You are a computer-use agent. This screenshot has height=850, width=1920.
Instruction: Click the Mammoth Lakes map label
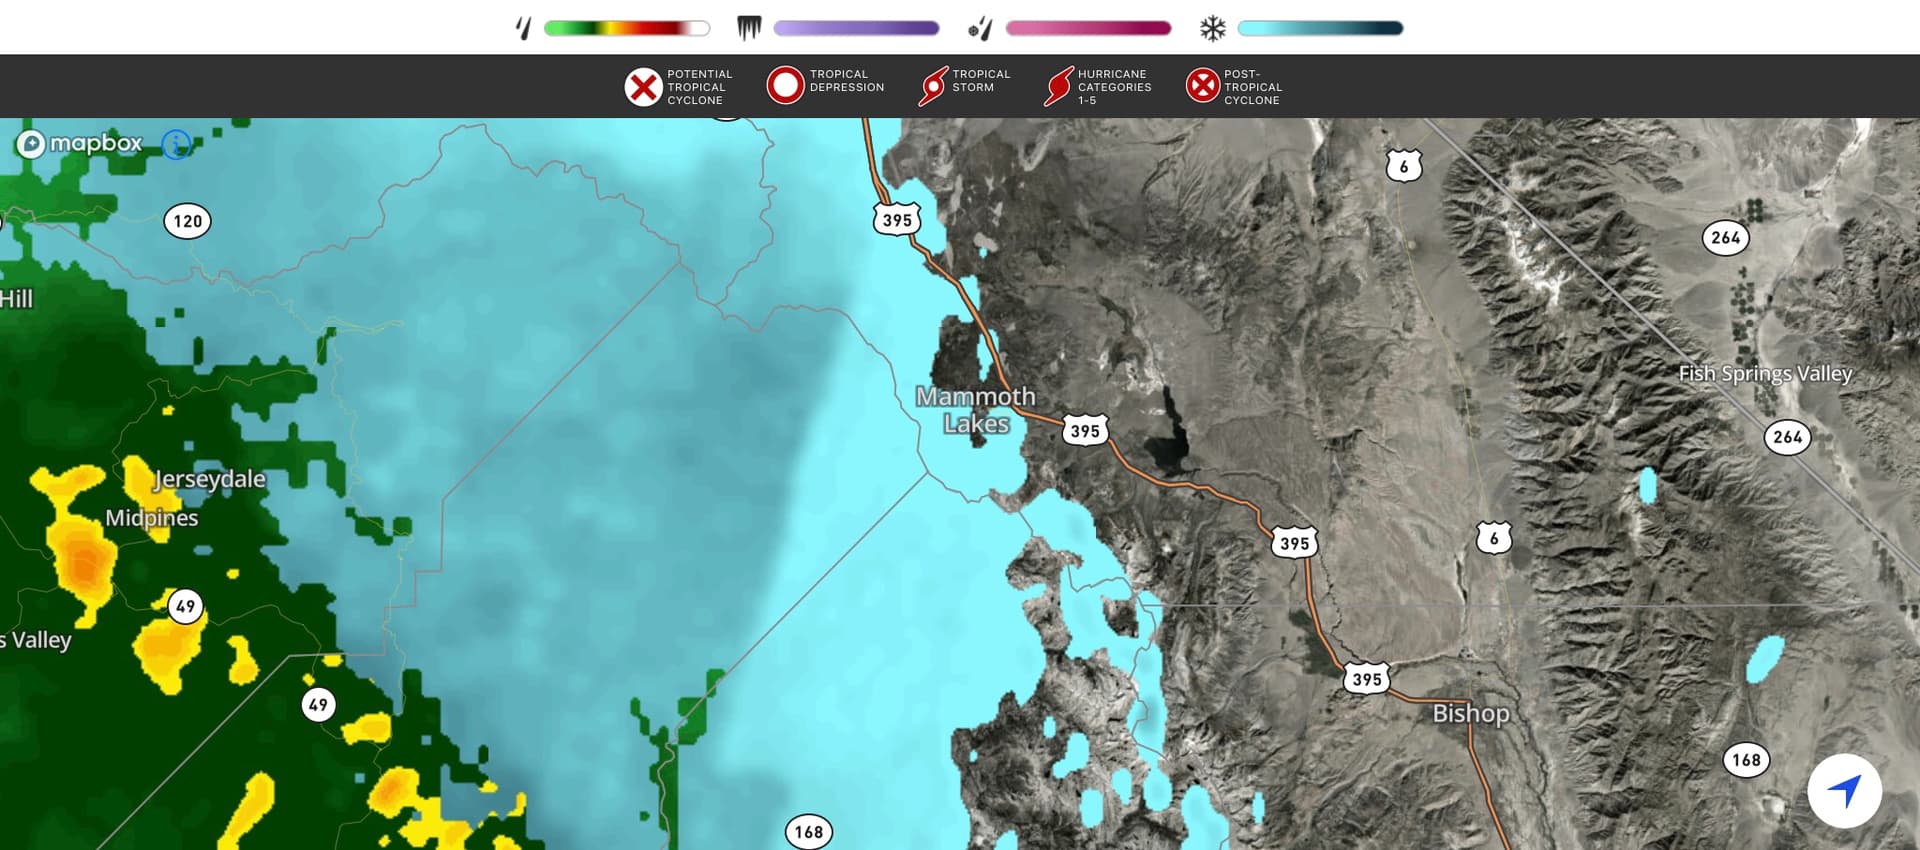(976, 410)
